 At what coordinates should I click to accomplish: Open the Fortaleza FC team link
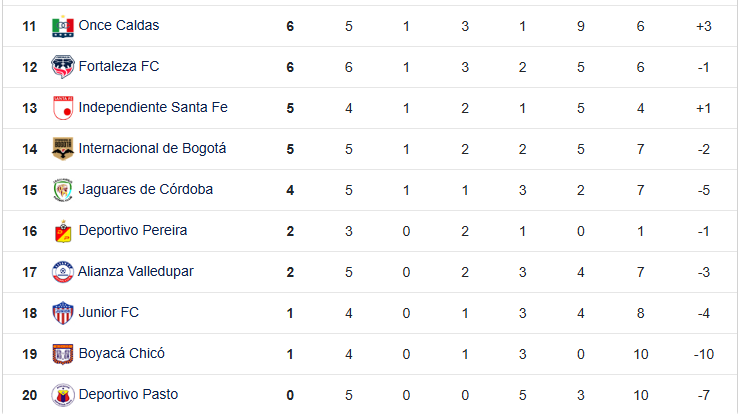(x=119, y=66)
